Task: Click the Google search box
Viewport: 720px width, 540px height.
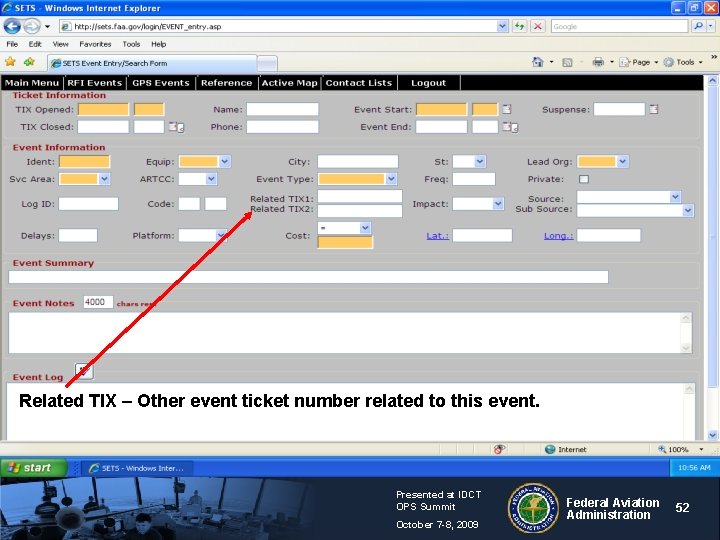Action: (619, 26)
